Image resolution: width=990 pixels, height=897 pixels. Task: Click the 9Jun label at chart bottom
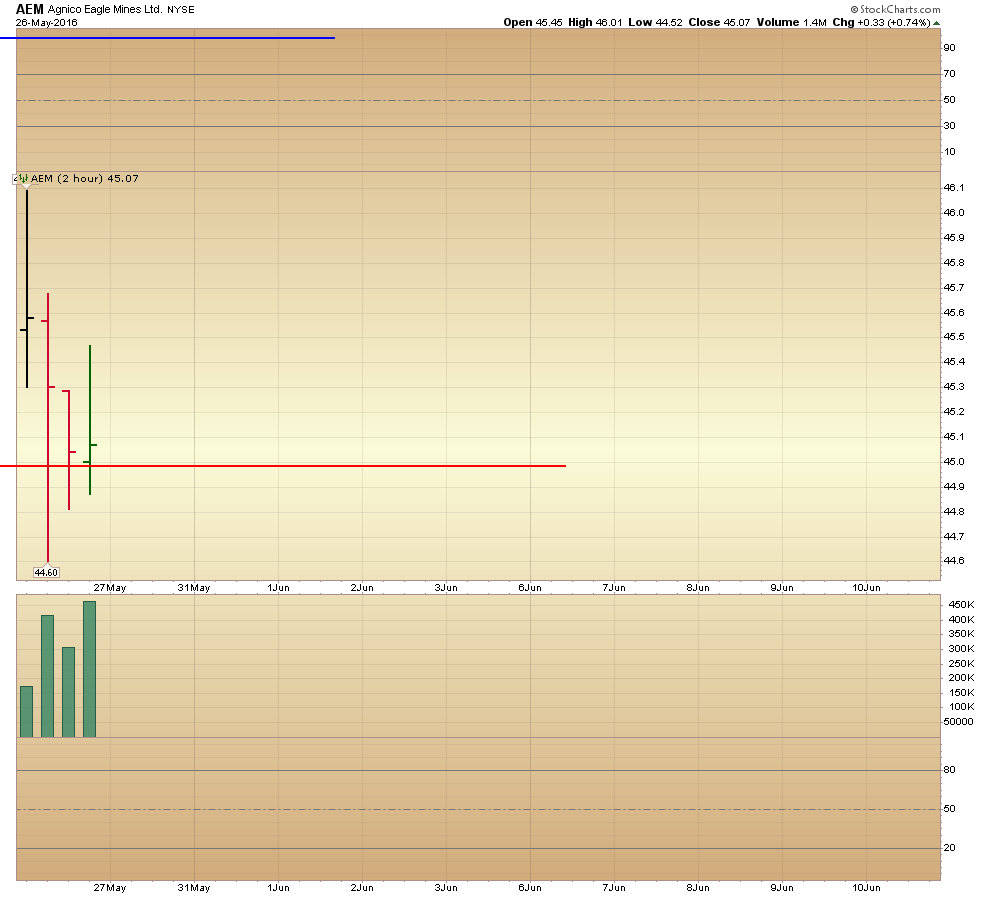(782, 888)
